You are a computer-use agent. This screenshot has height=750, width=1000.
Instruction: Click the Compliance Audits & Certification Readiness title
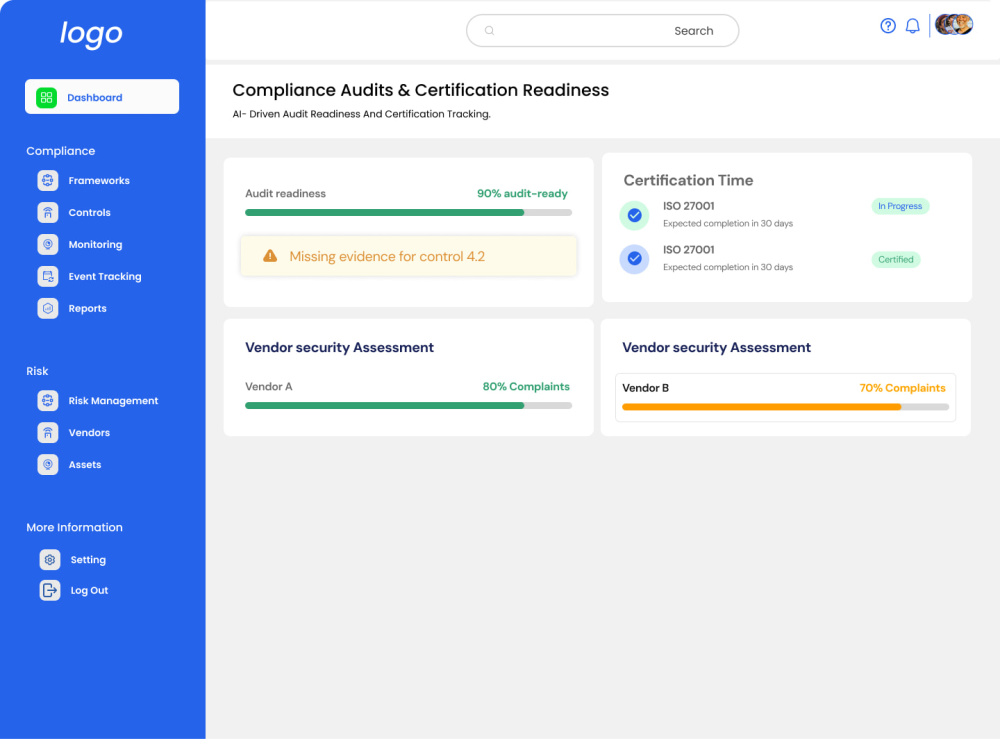click(420, 90)
